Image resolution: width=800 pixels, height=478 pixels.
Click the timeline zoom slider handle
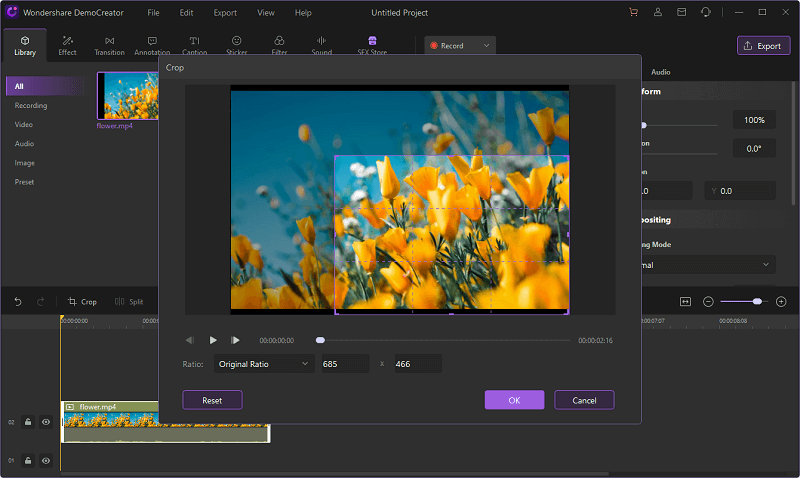coord(757,301)
